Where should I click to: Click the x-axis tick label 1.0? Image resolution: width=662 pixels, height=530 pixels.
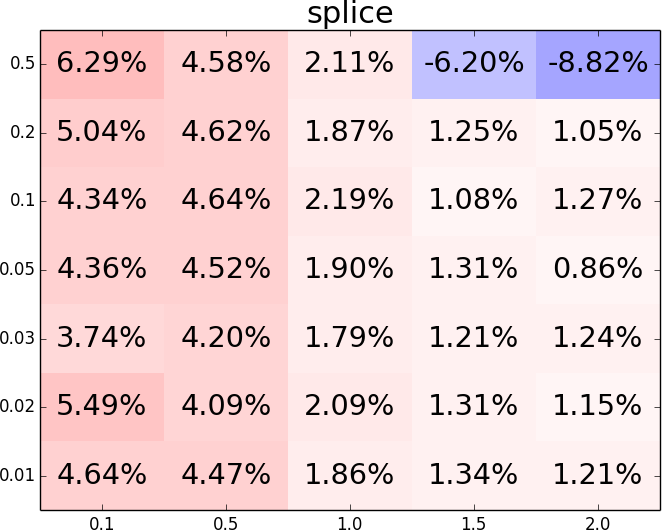(x=350, y=521)
